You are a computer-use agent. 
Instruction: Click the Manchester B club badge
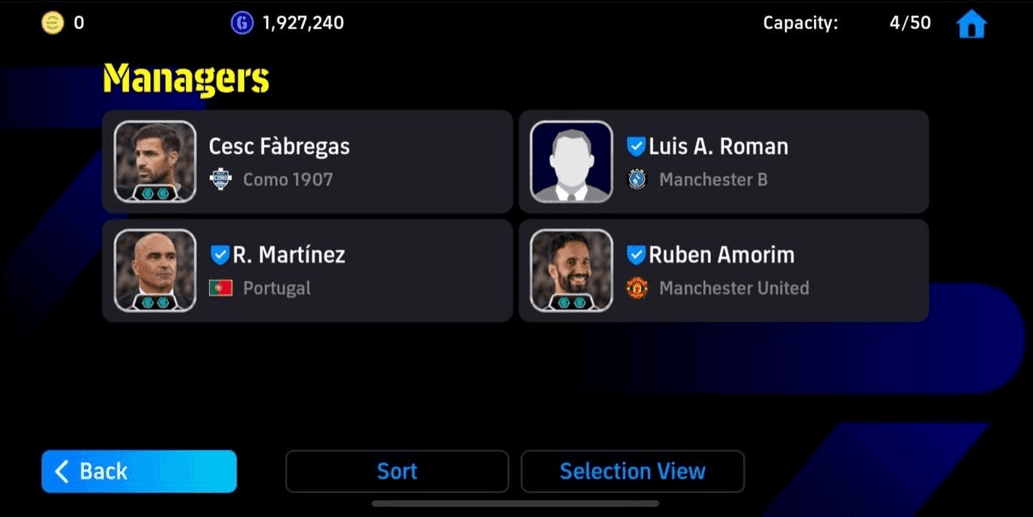click(636, 179)
